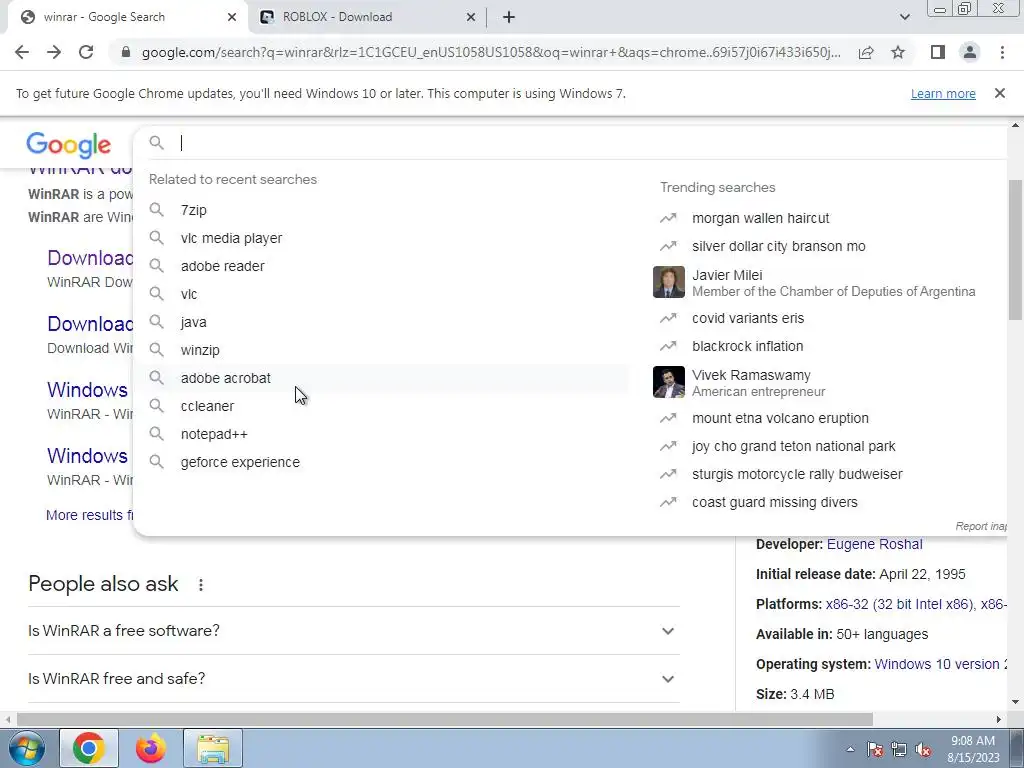Open the More results link under WinRAR results
This screenshot has width=1024, height=768.
point(89,515)
